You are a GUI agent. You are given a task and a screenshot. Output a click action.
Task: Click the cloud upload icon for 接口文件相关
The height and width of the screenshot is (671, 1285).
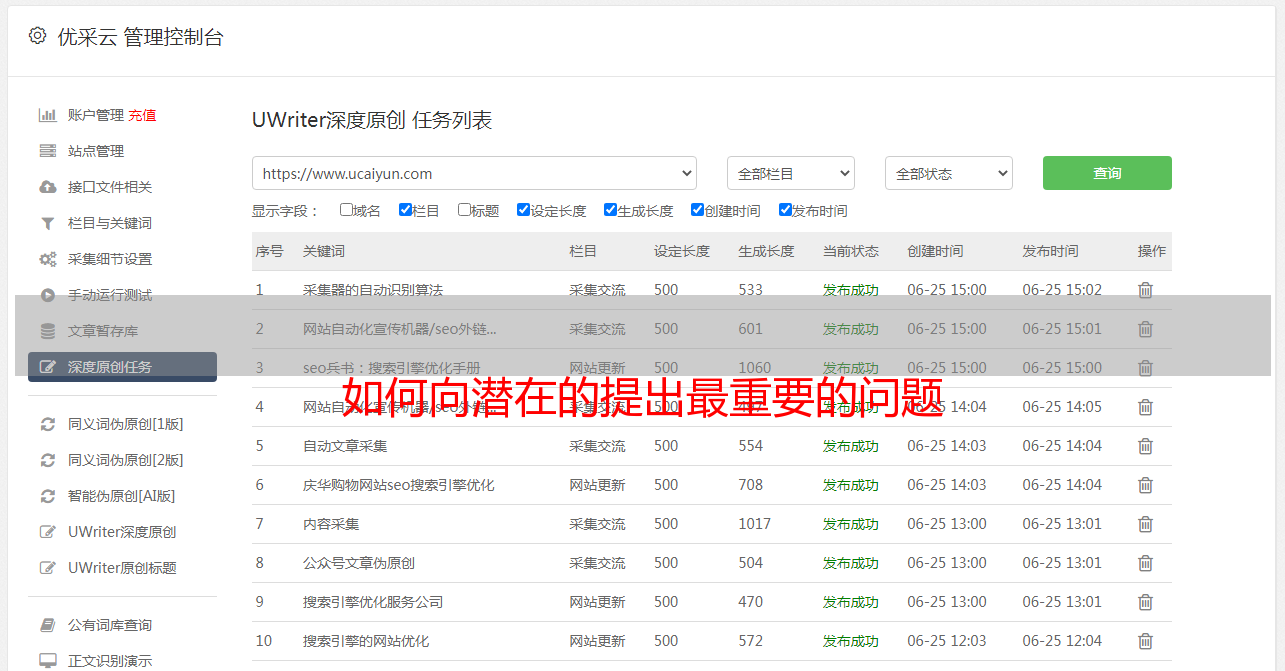[x=47, y=187]
